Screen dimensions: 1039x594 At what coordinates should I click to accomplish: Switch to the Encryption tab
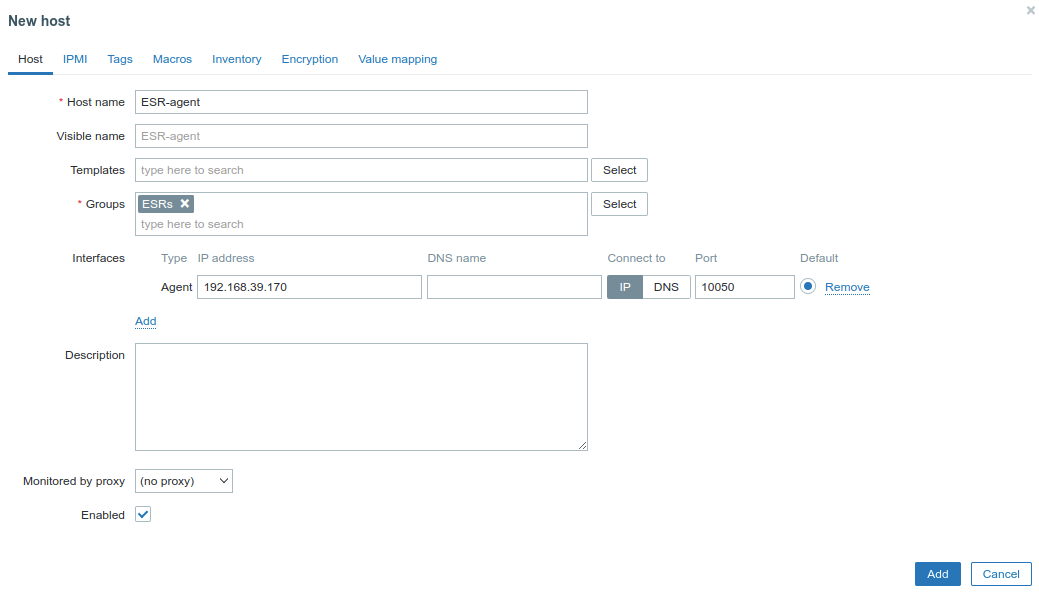(x=309, y=59)
